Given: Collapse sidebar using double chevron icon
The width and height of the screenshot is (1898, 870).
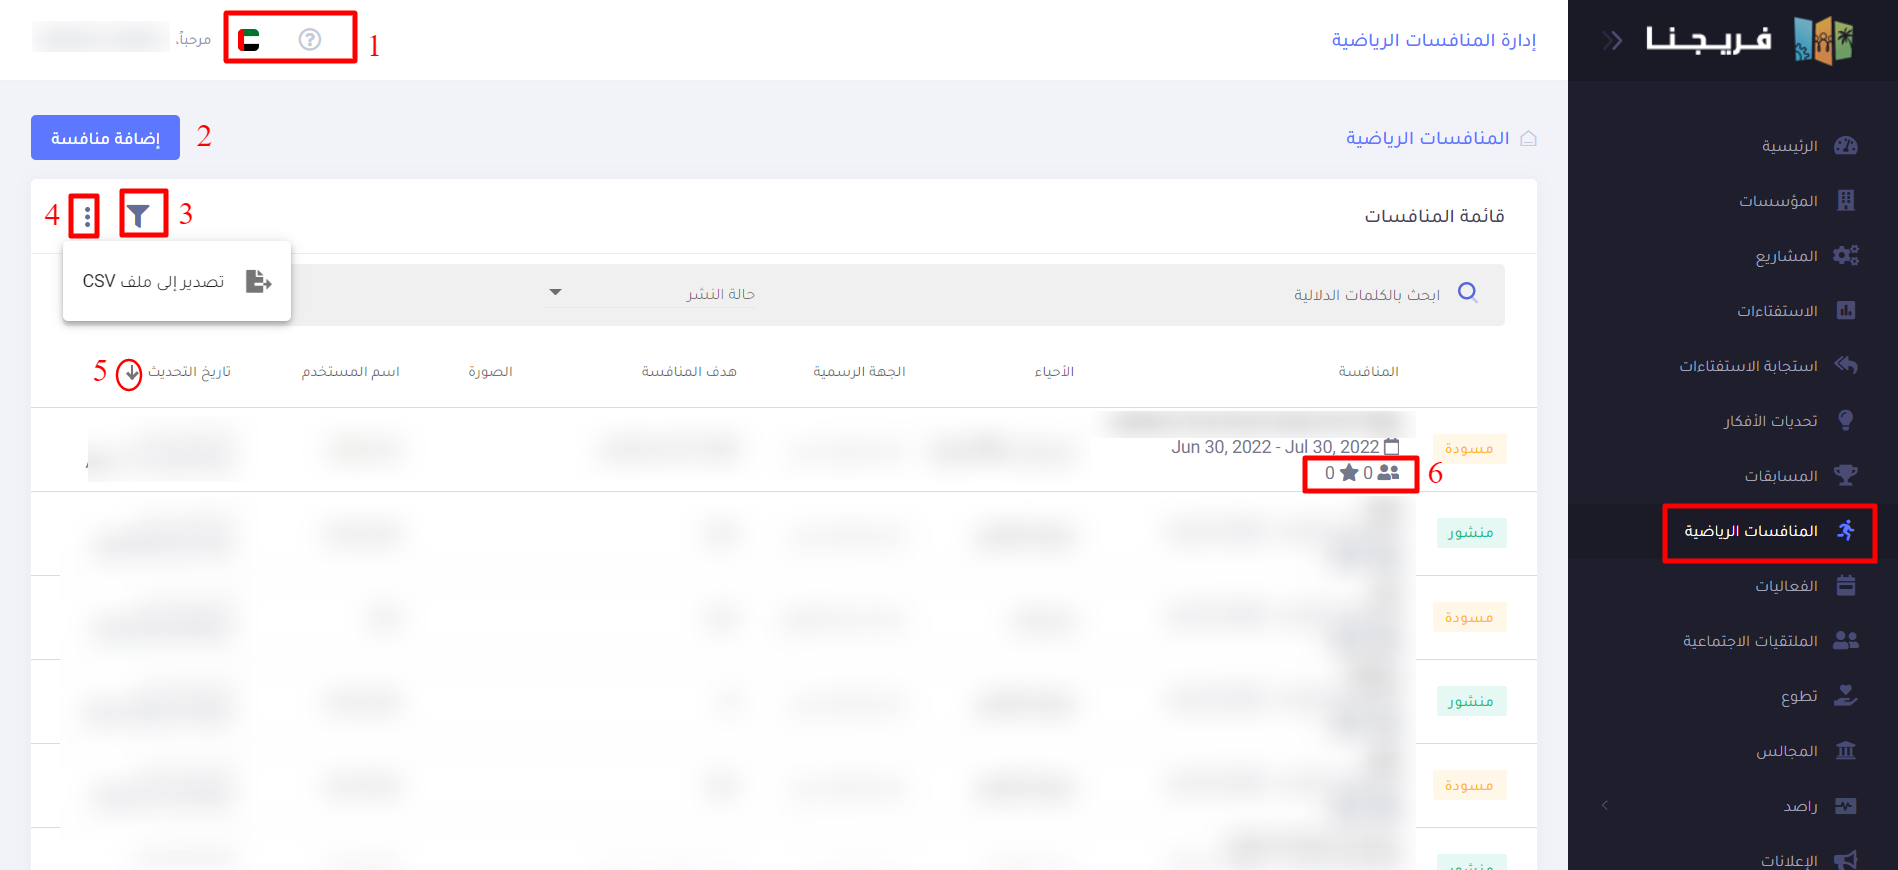Looking at the screenshot, I should coord(1611,41).
